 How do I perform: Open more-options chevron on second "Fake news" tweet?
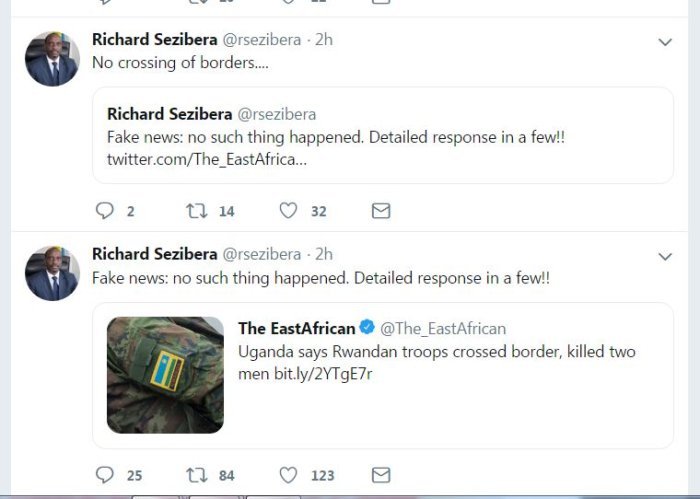(665, 257)
